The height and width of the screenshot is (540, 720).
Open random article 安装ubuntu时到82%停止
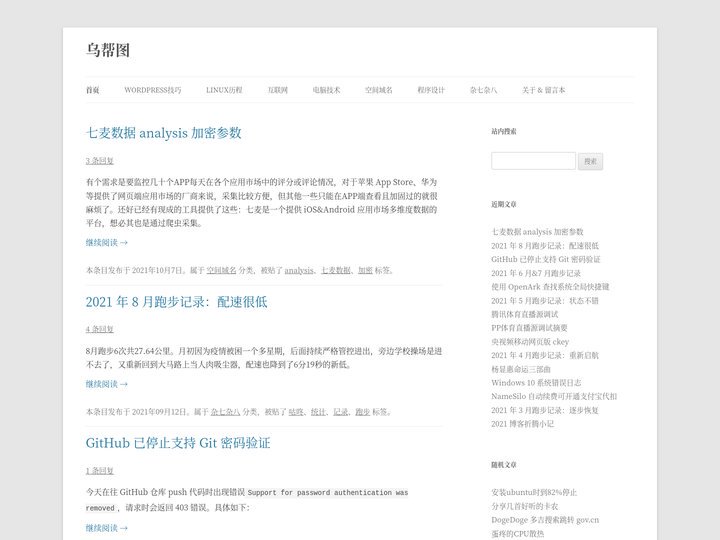534,493
